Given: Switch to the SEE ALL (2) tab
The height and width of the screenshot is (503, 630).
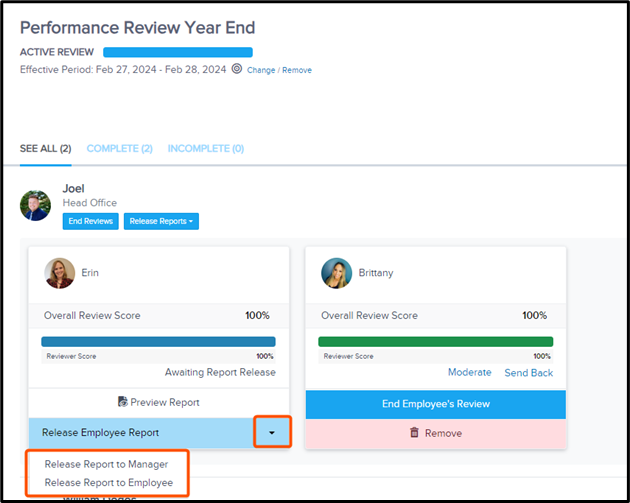Looking at the screenshot, I should coord(45,149).
